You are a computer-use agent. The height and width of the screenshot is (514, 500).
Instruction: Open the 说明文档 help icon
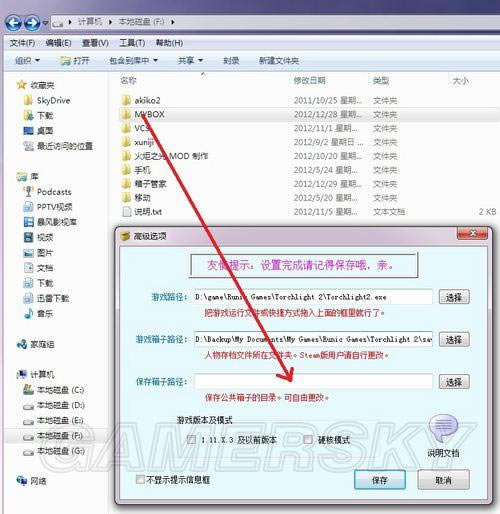[x=443, y=428]
